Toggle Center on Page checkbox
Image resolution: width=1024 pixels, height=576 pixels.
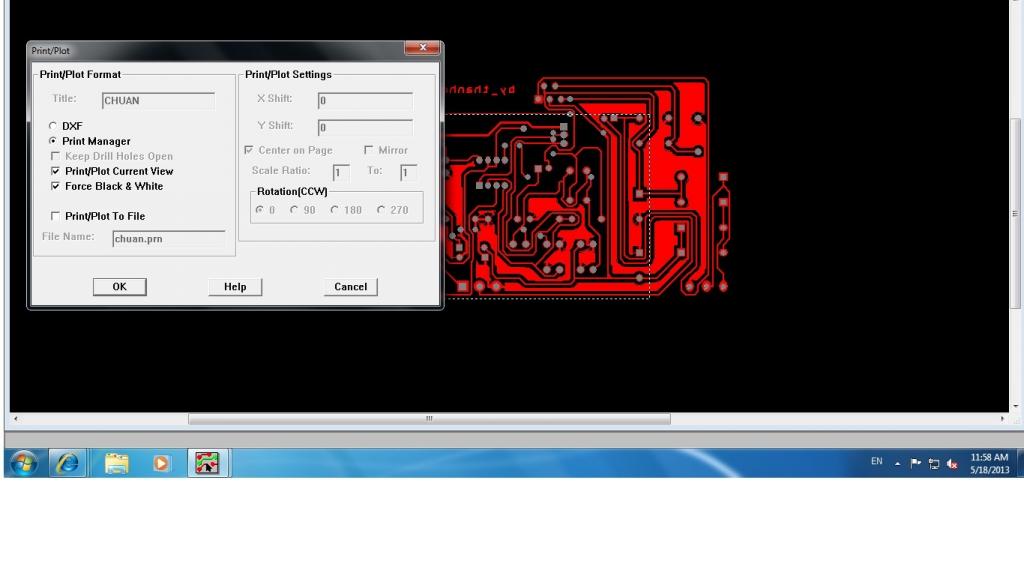point(249,150)
